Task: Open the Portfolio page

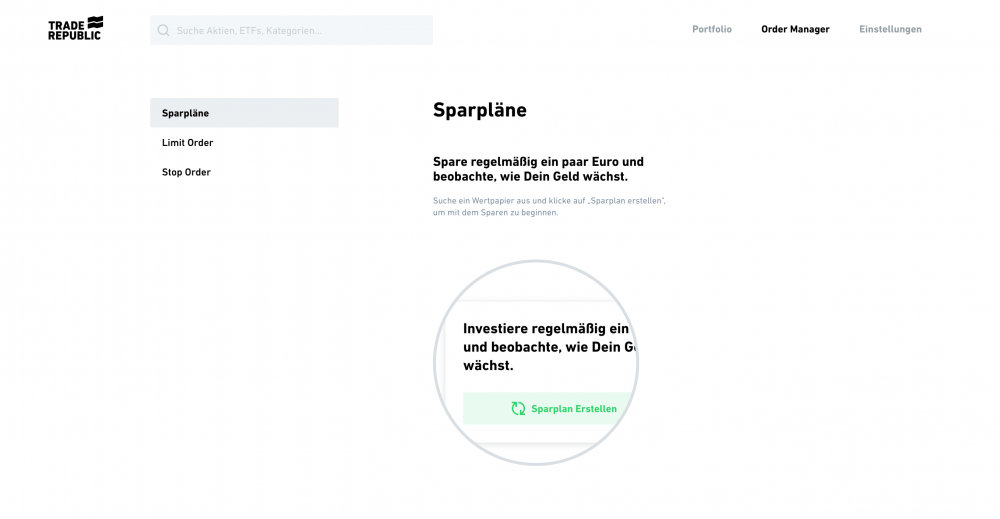Action: coord(712,29)
